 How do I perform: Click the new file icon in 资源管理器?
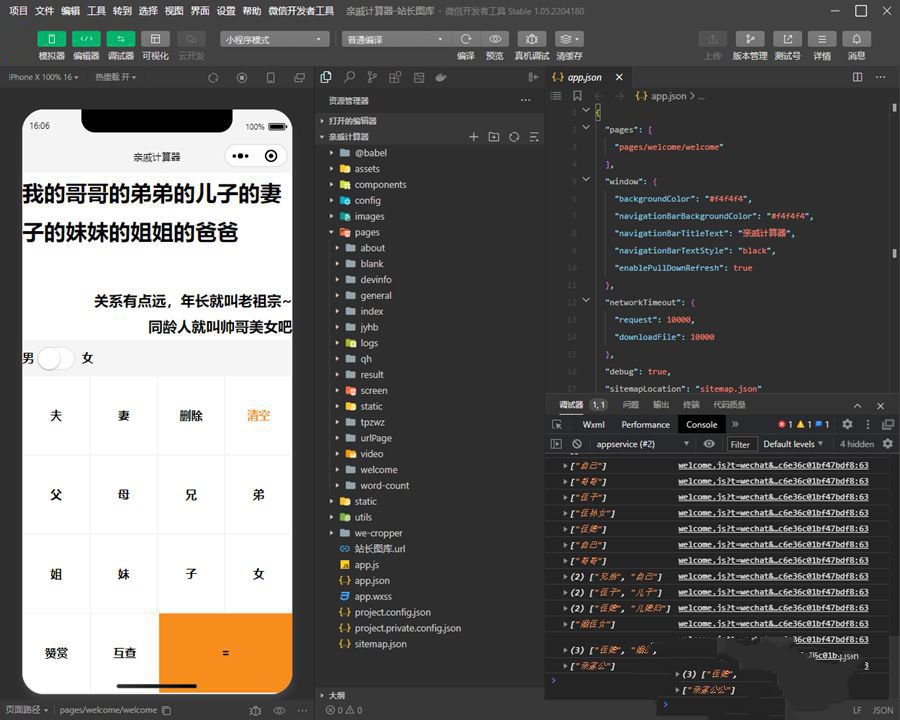click(x=474, y=137)
